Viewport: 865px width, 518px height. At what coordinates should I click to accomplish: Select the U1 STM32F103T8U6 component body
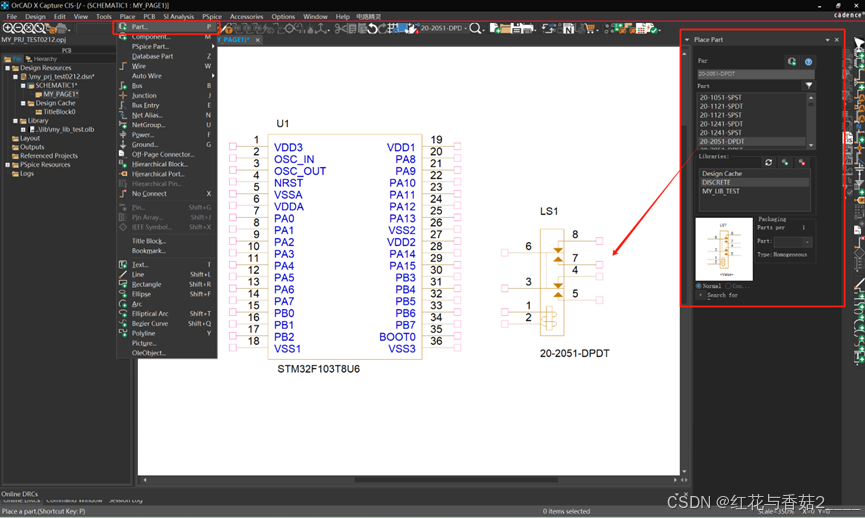point(345,247)
